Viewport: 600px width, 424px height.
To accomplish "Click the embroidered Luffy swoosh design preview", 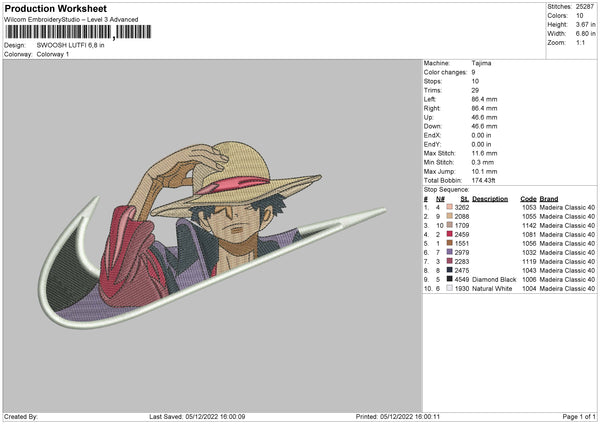I will point(213,235).
